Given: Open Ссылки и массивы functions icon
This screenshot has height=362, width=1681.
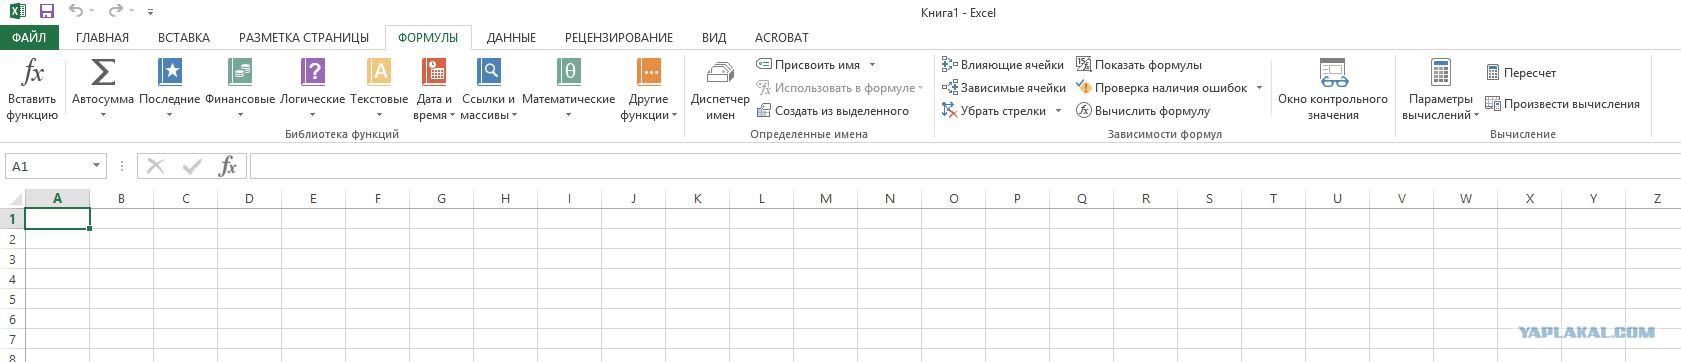Looking at the screenshot, I should 489,73.
